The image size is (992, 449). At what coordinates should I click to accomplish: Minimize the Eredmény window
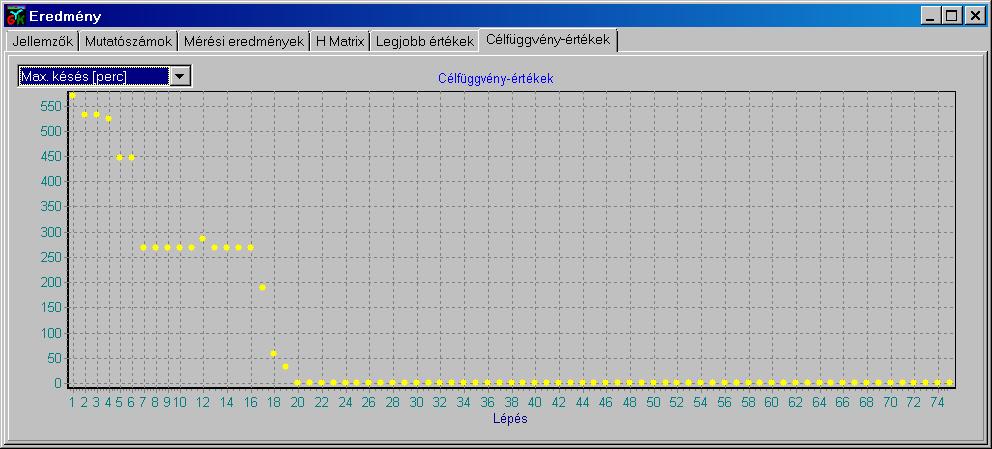pyautogui.click(x=929, y=16)
